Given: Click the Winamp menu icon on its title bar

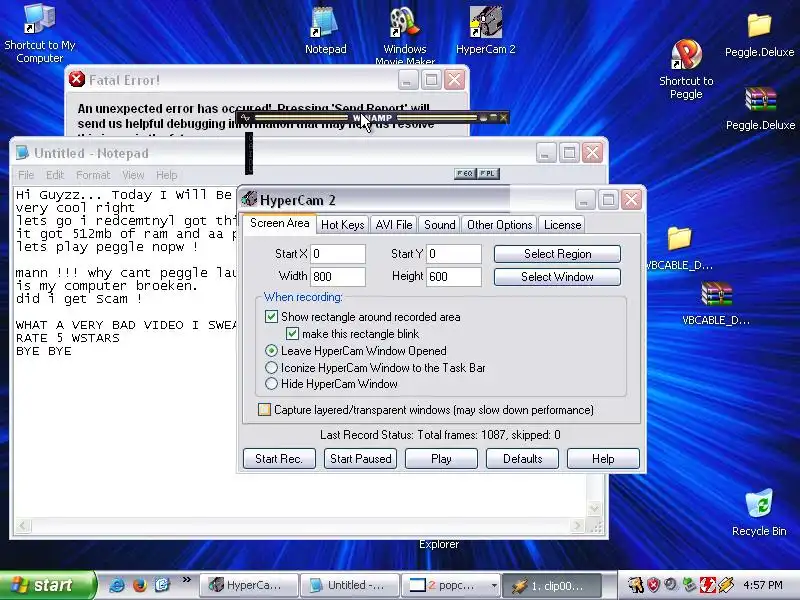Looking at the screenshot, I should point(245,118).
